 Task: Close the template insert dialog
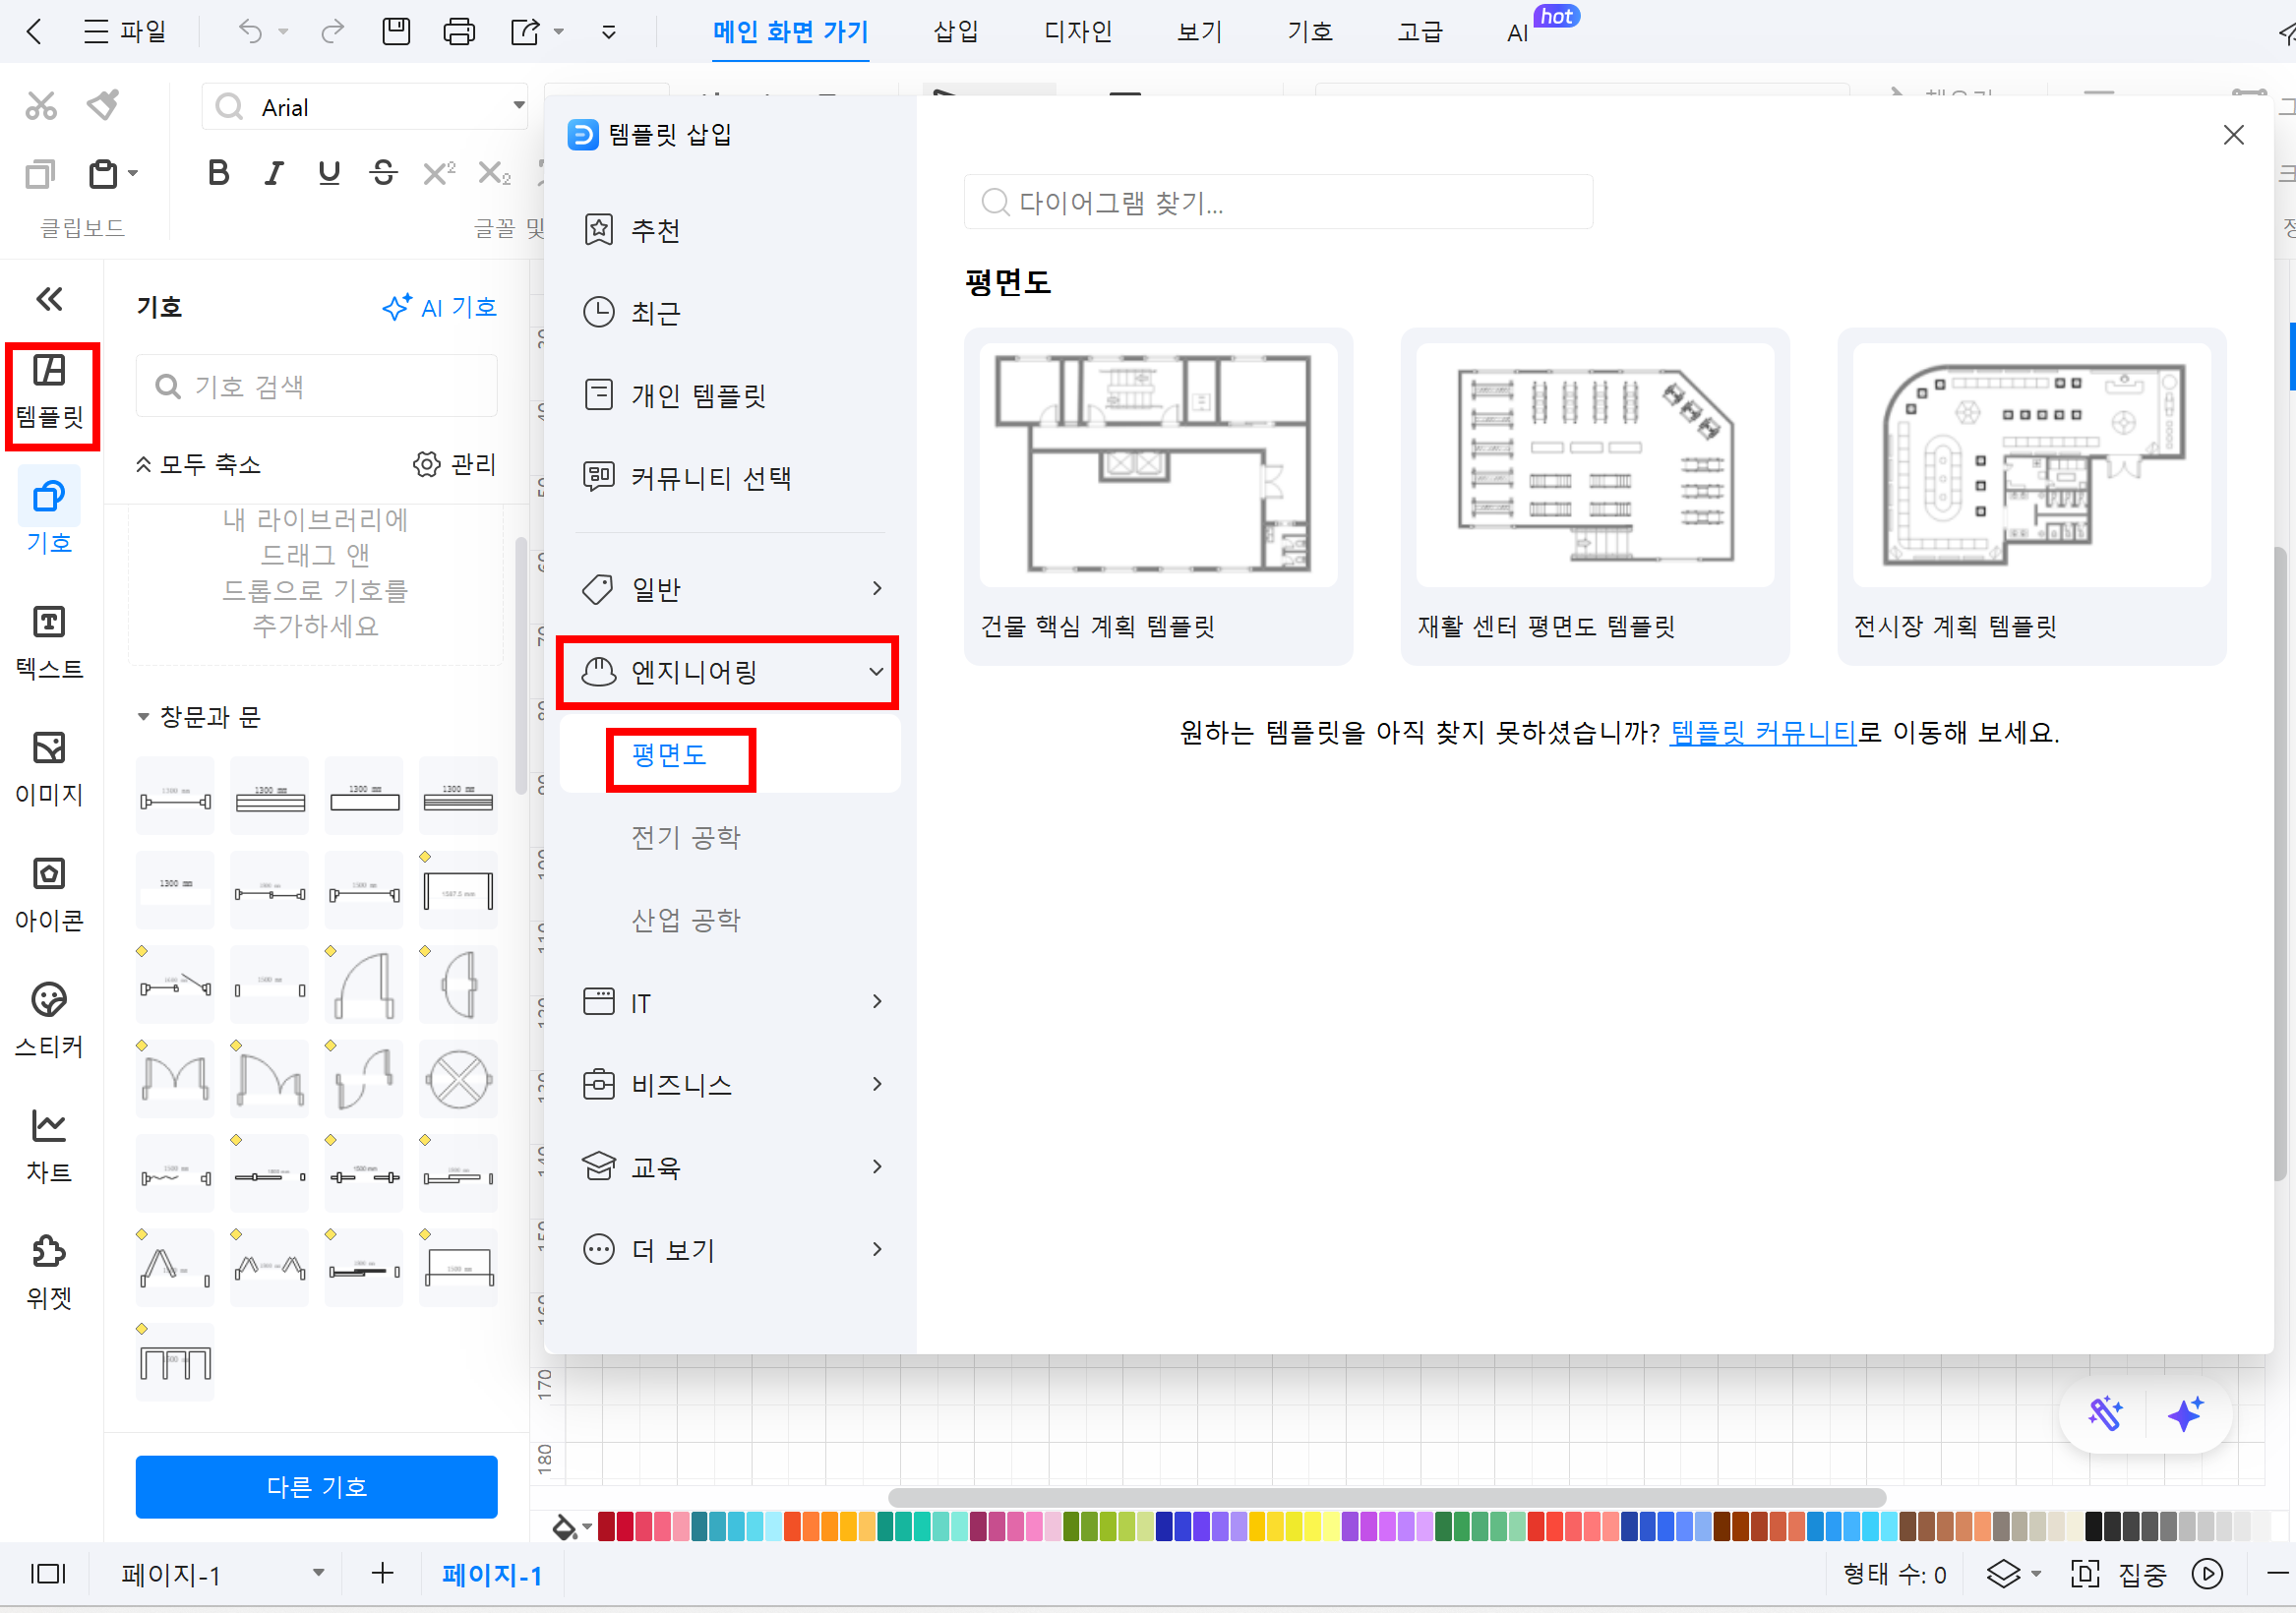(2233, 135)
